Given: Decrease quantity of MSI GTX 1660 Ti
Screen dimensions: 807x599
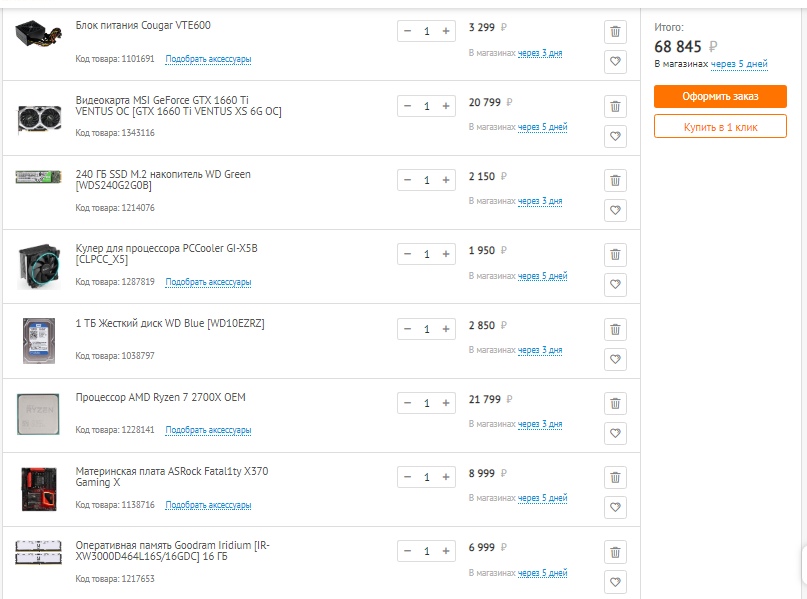Looking at the screenshot, I should click(408, 106).
